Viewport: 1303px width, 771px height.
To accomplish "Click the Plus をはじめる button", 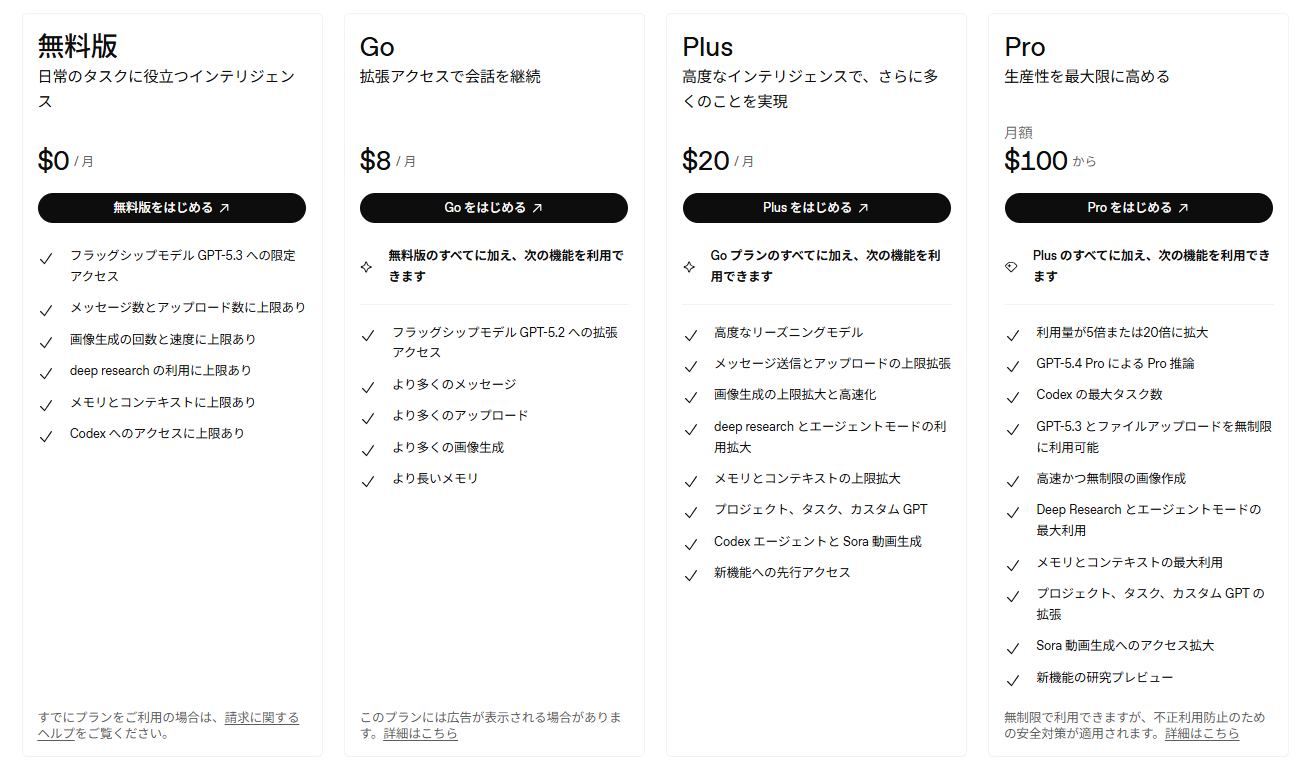I will (816, 208).
